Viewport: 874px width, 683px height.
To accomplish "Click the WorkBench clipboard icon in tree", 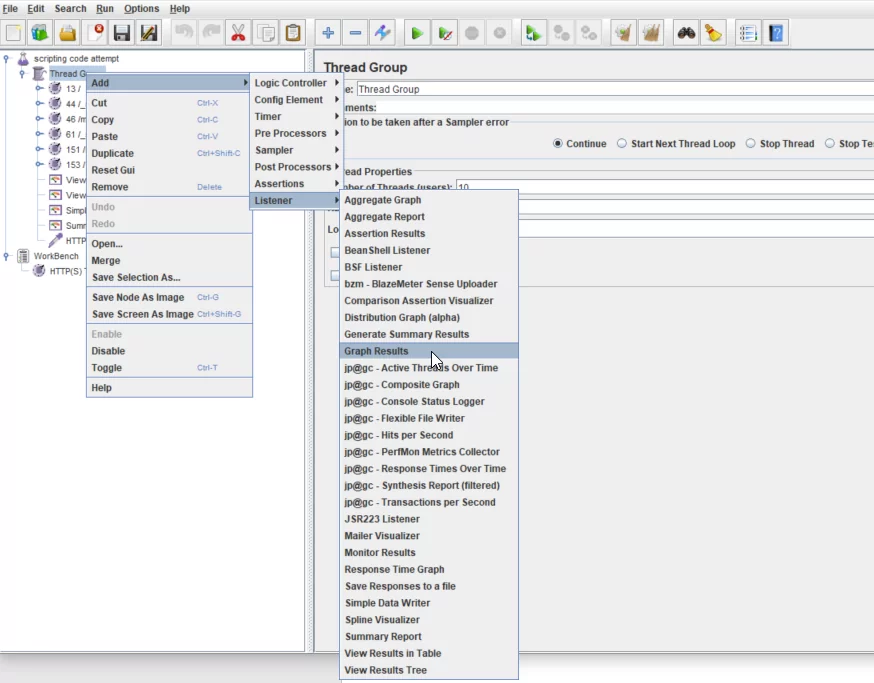I will point(23,256).
